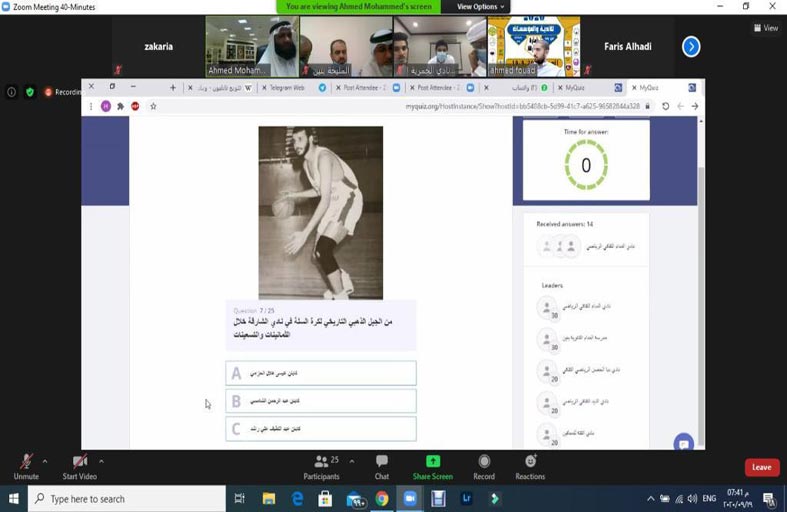Open the meeting info icon
787x512 pixels.
tap(12, 92)
